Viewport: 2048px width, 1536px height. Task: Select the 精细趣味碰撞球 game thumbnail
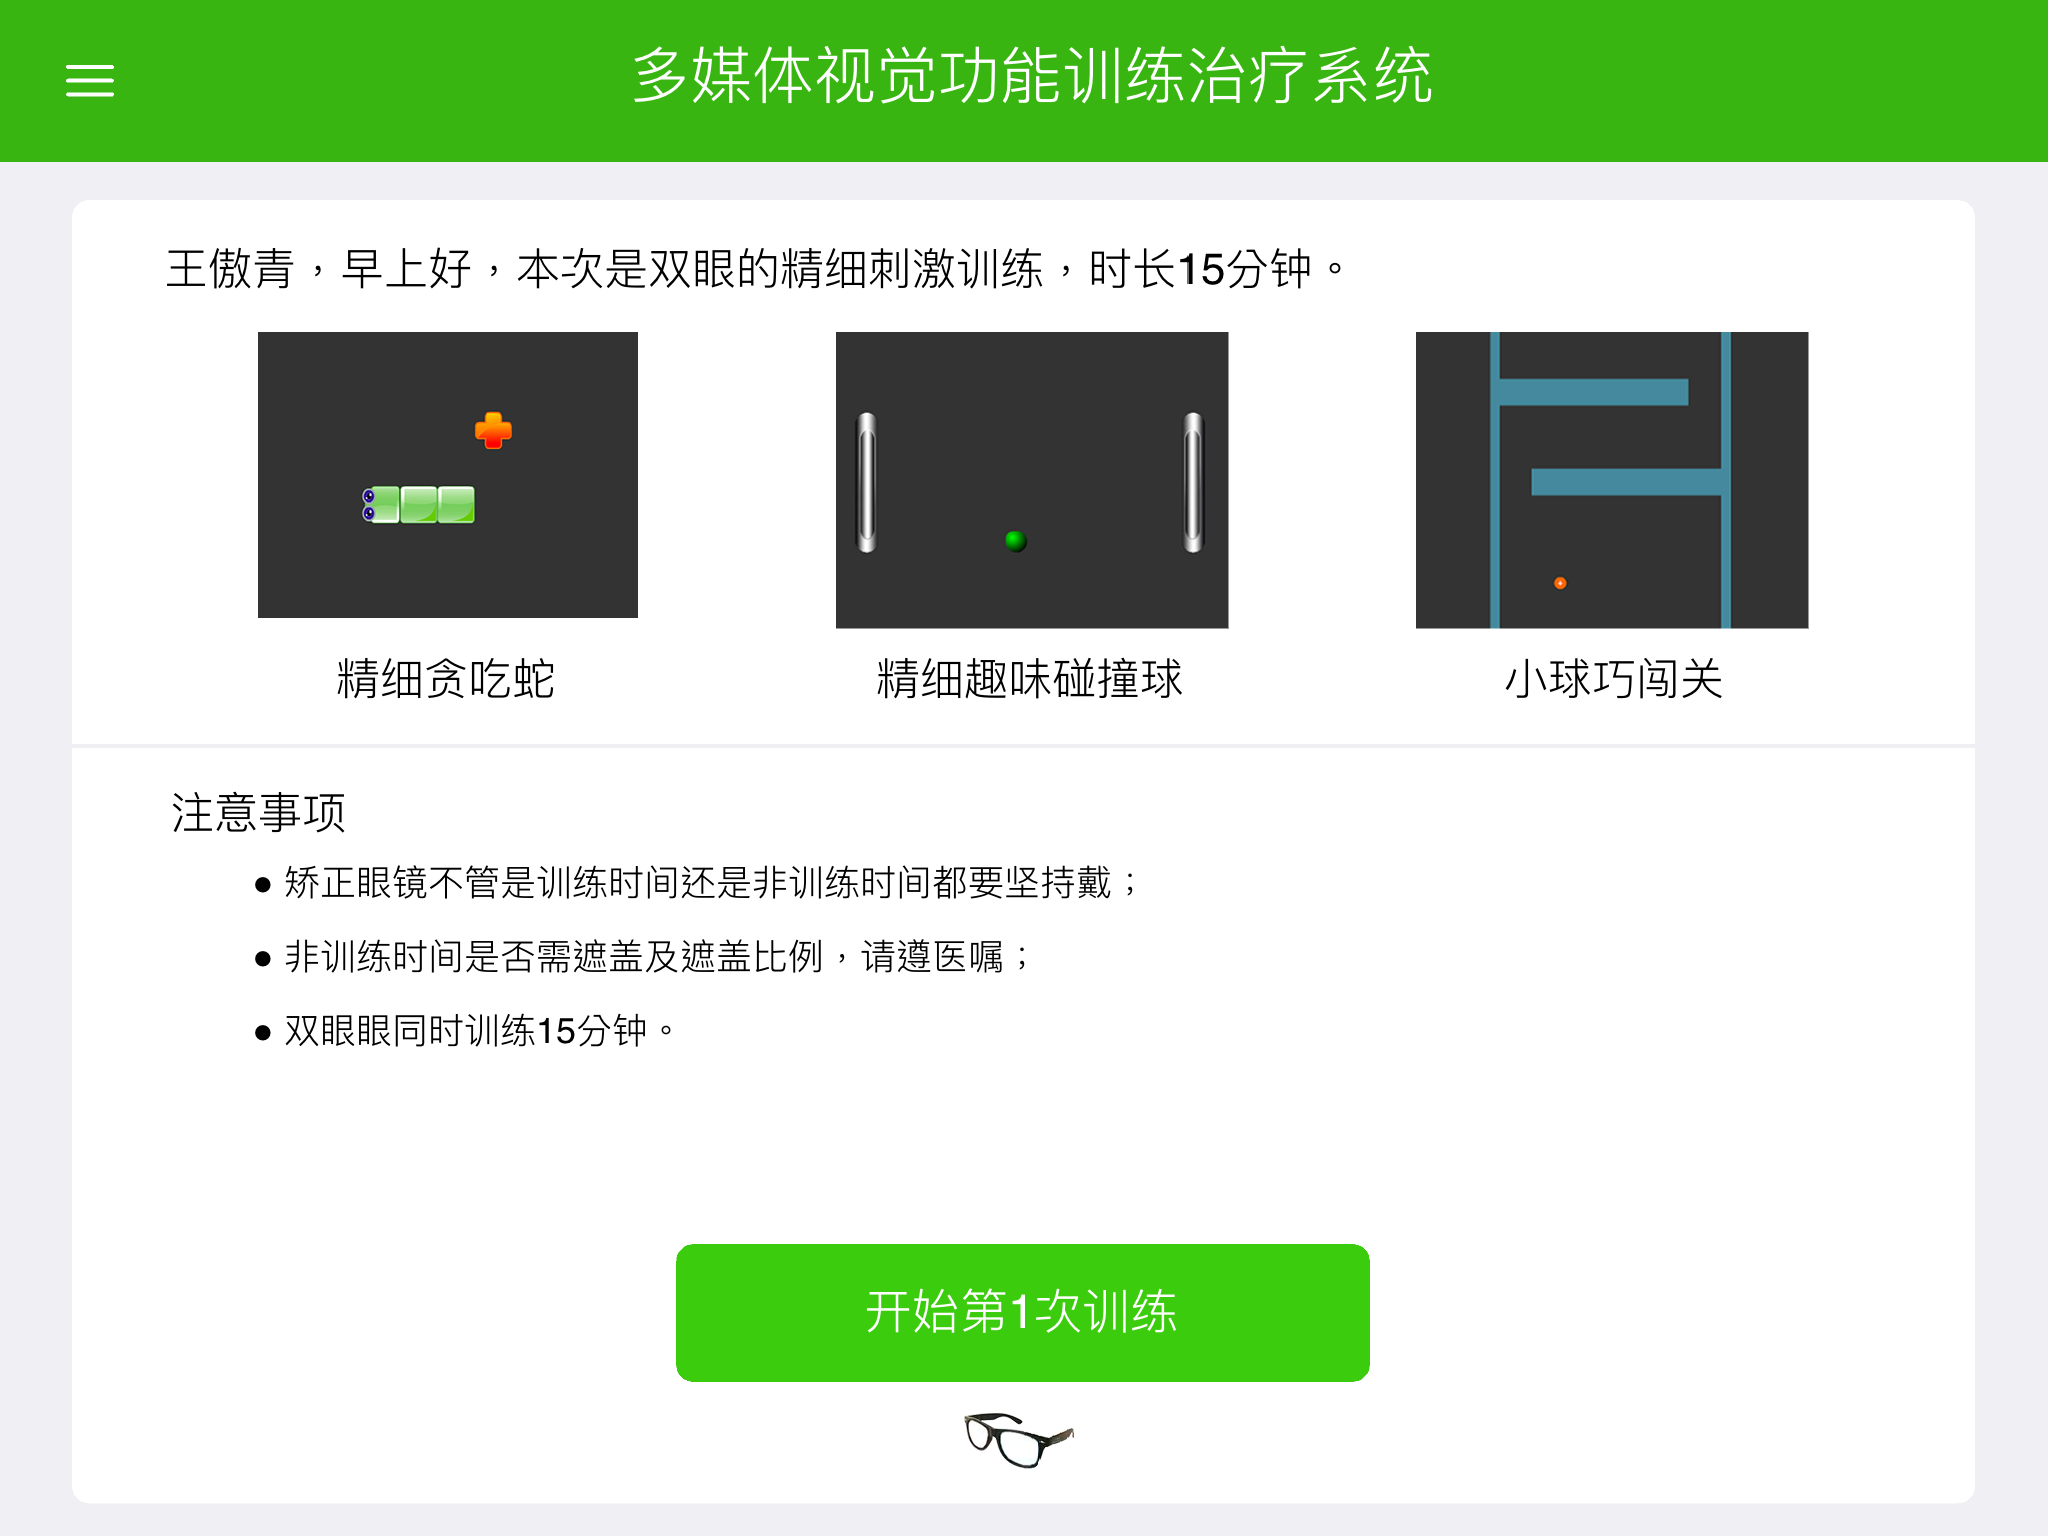point(1032,480)
